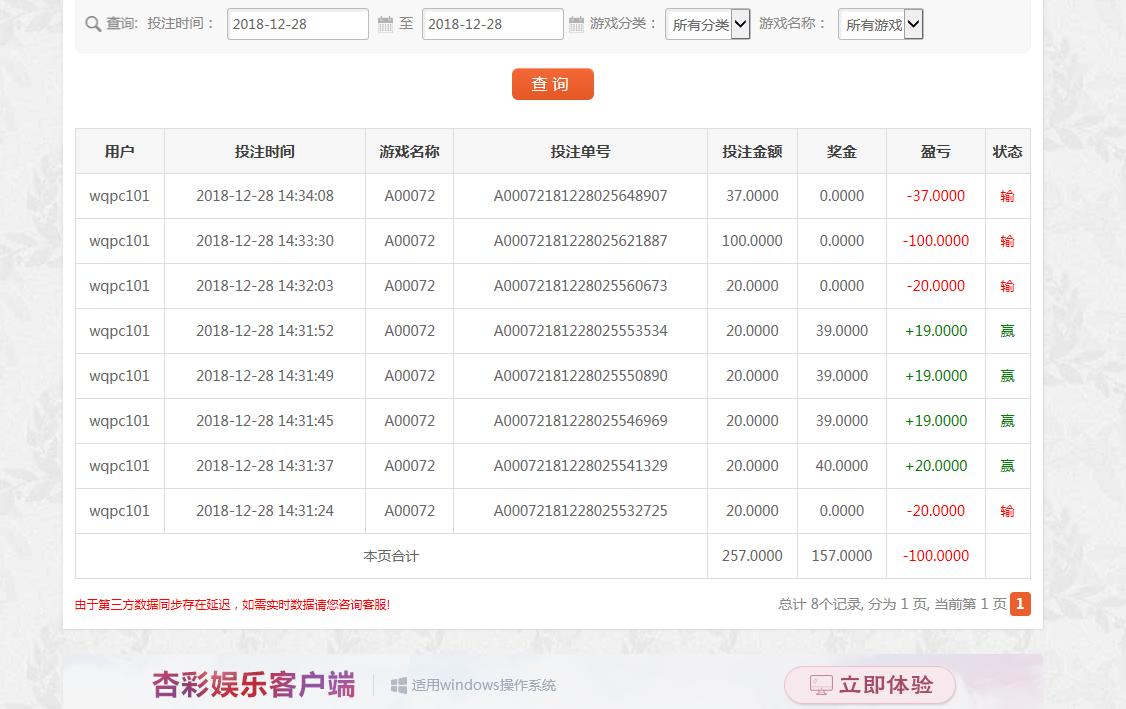This screenshot has width=1126, height=709.
Task: Click total bet amount 257.0000
Action: point(752,556)
